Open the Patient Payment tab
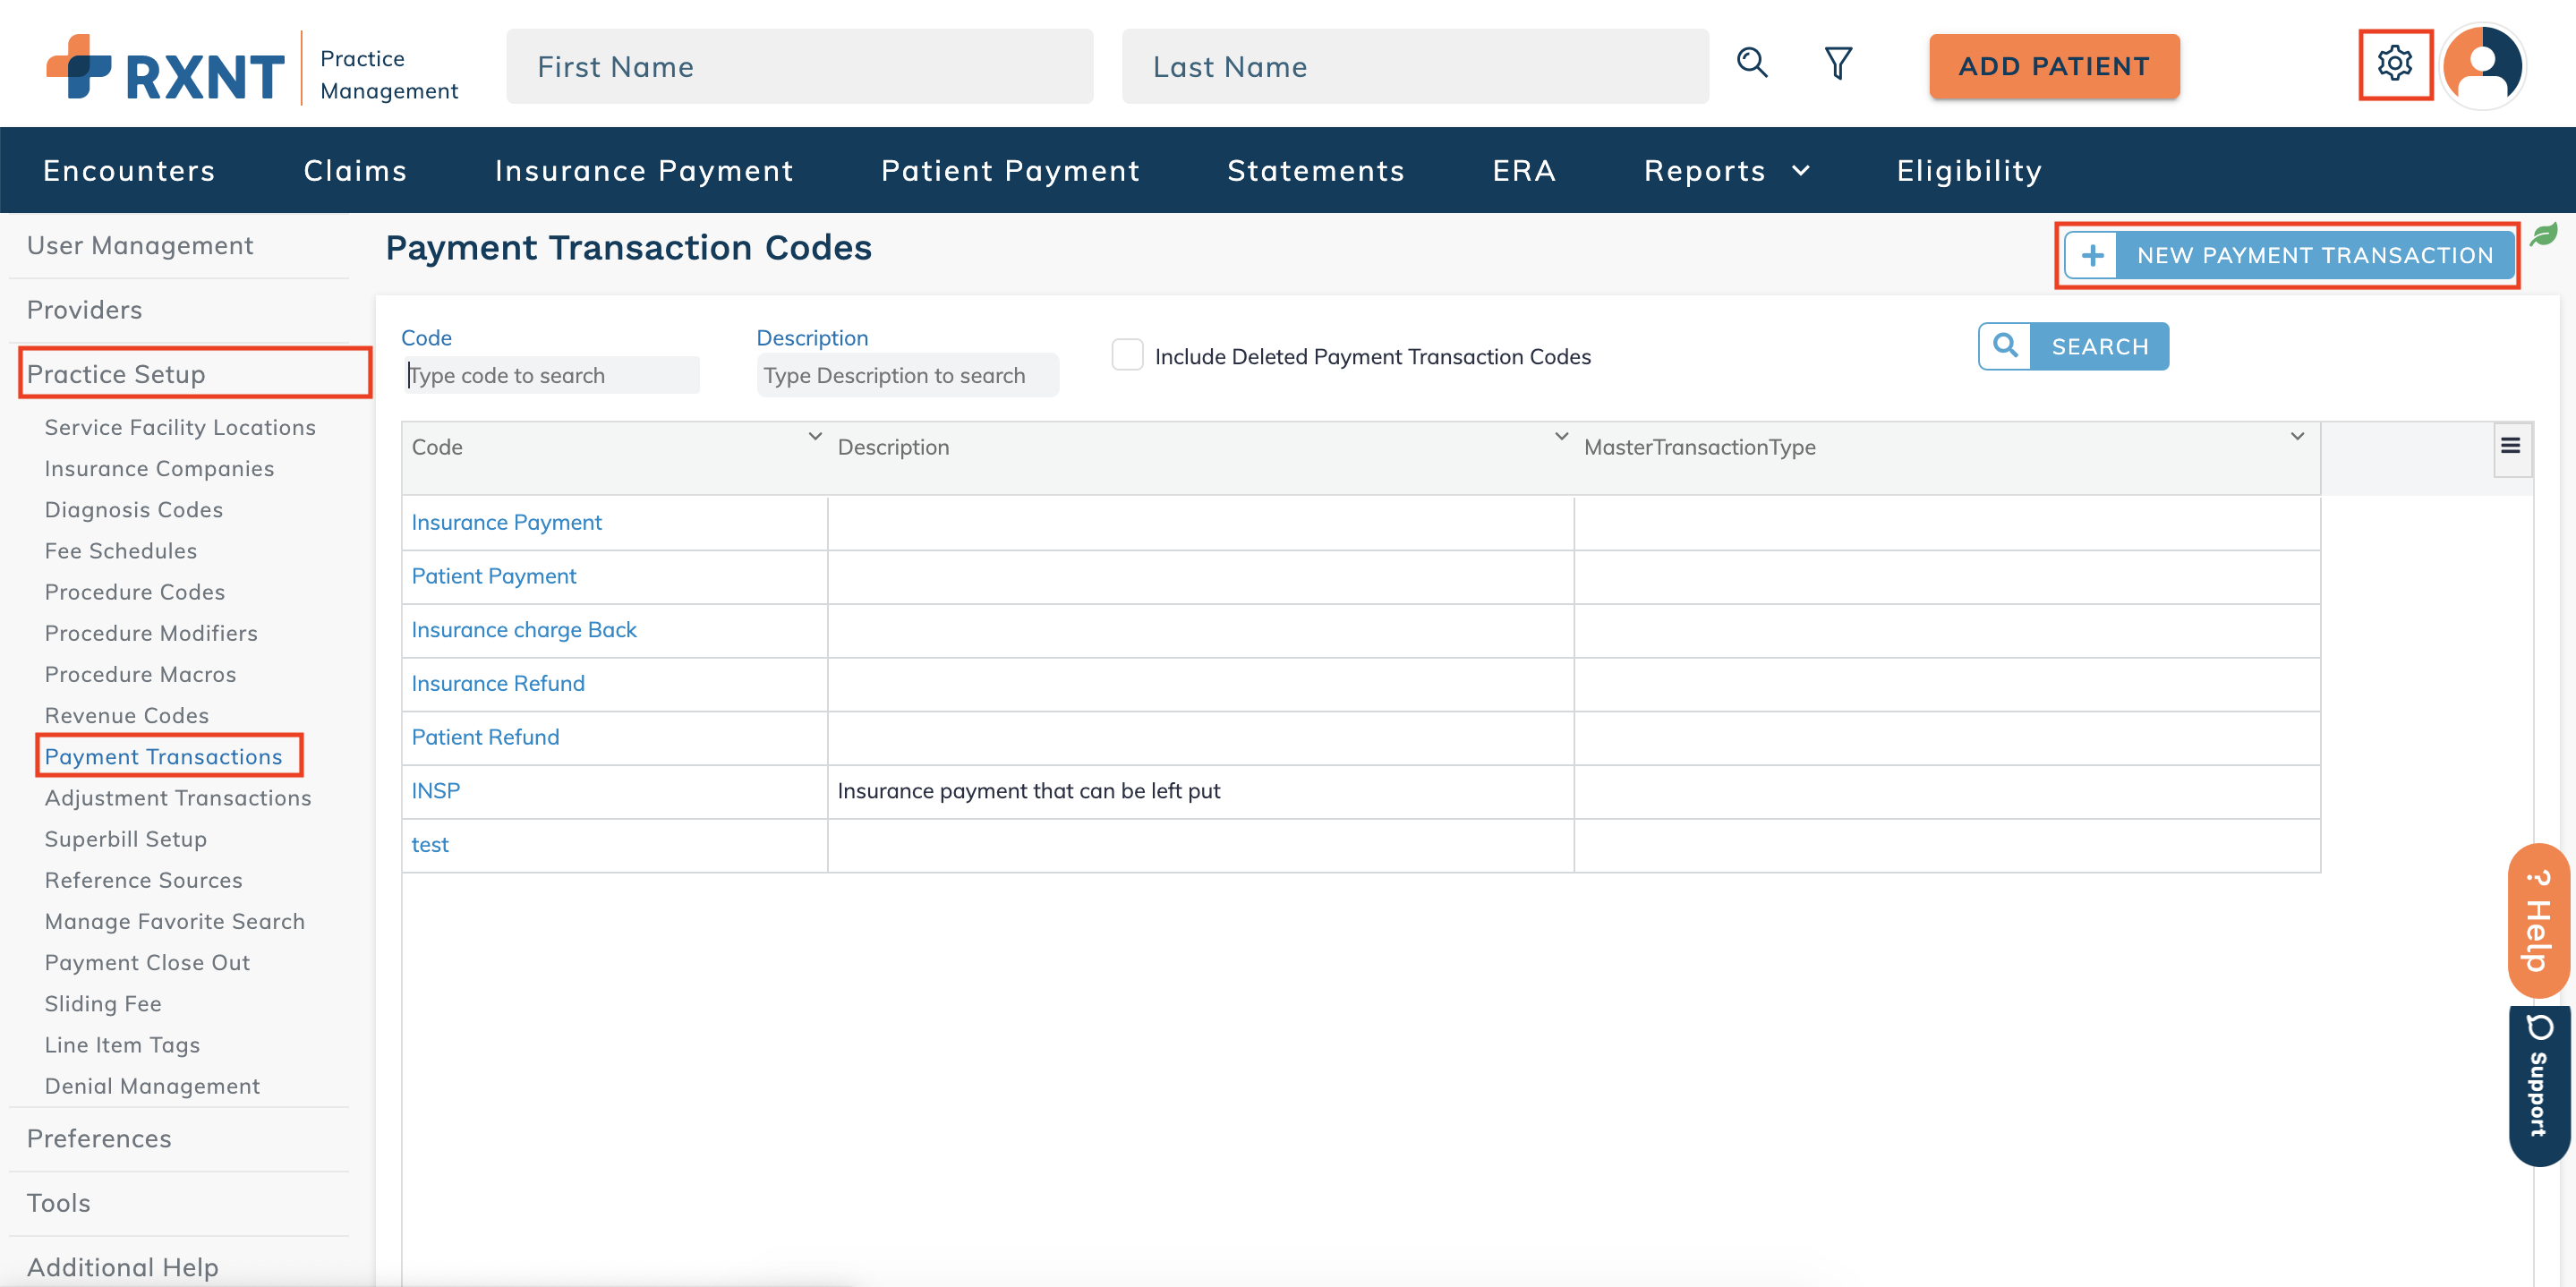 (x=1010, y=170)
